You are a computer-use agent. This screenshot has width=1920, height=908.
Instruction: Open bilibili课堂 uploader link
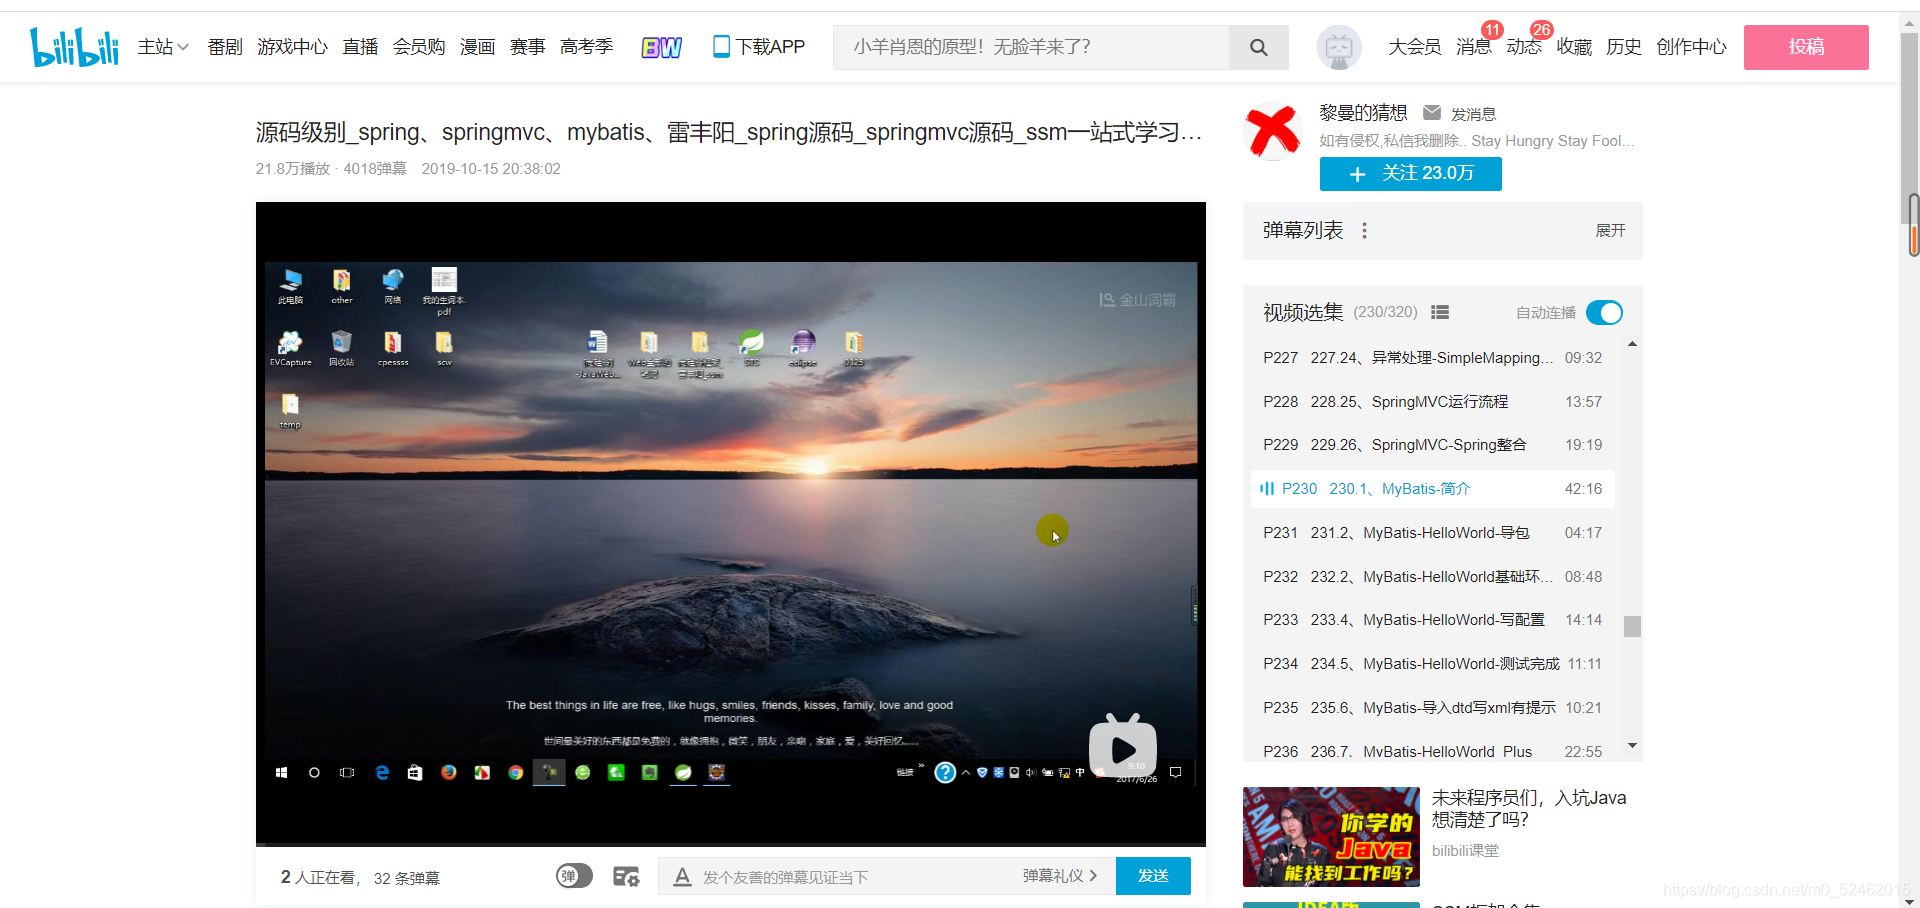coord(1465,851)
